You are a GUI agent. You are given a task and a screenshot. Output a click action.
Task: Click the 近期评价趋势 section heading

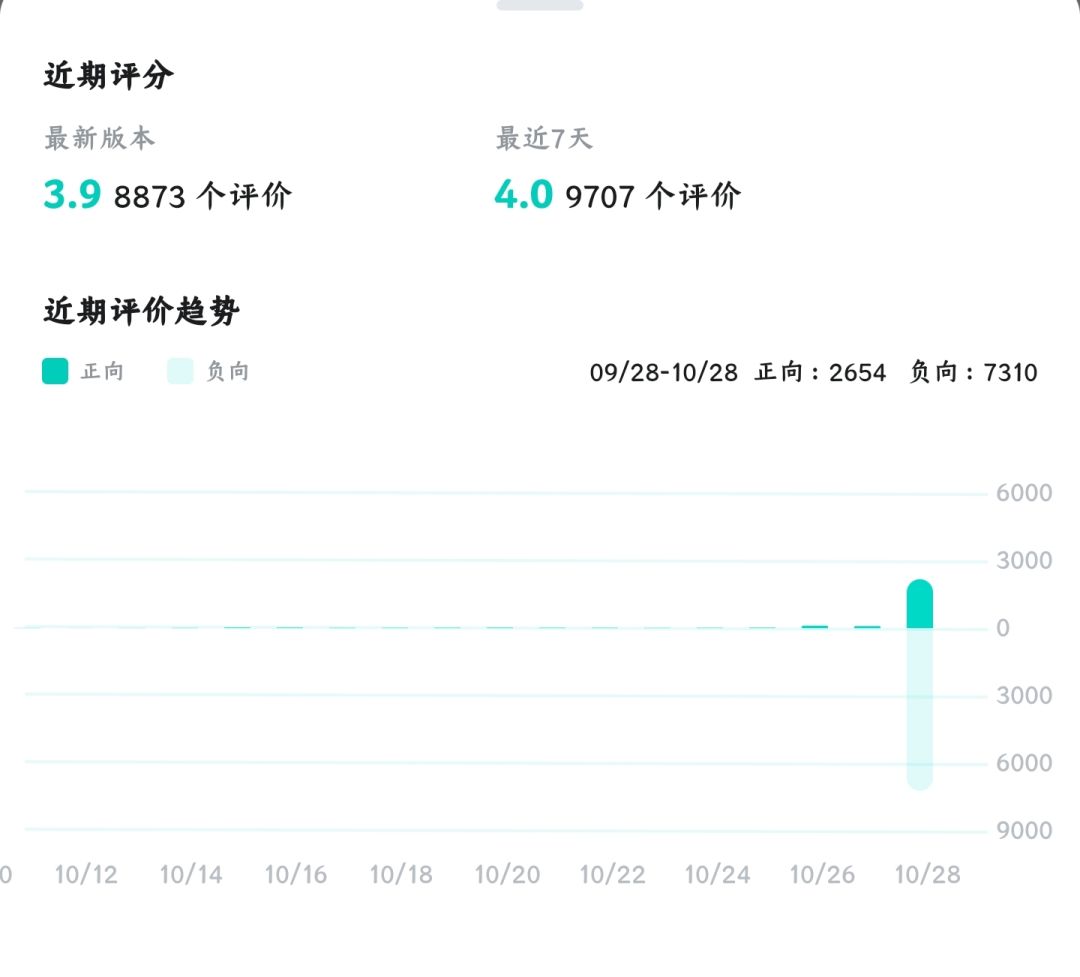click(142, 311)
